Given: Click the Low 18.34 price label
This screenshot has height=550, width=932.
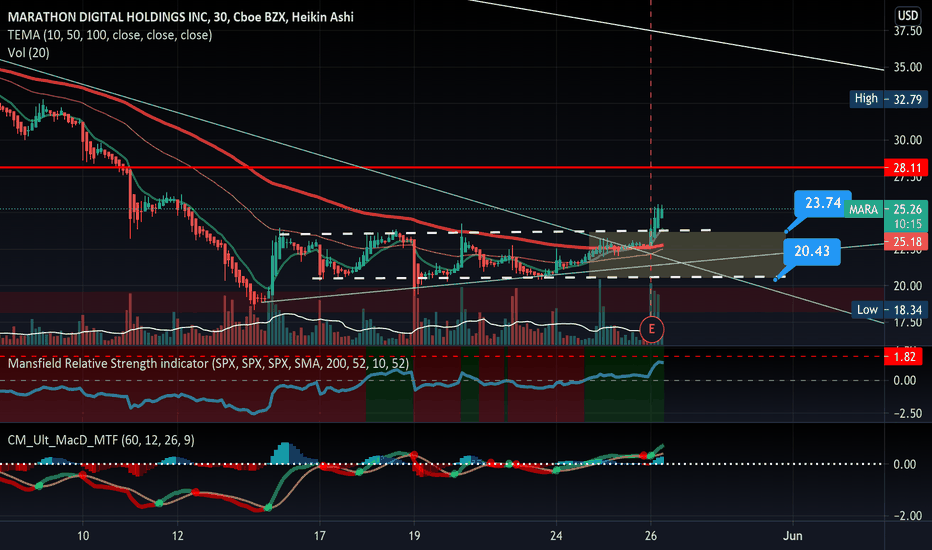Looking at the screenshot, I should 889,310.
